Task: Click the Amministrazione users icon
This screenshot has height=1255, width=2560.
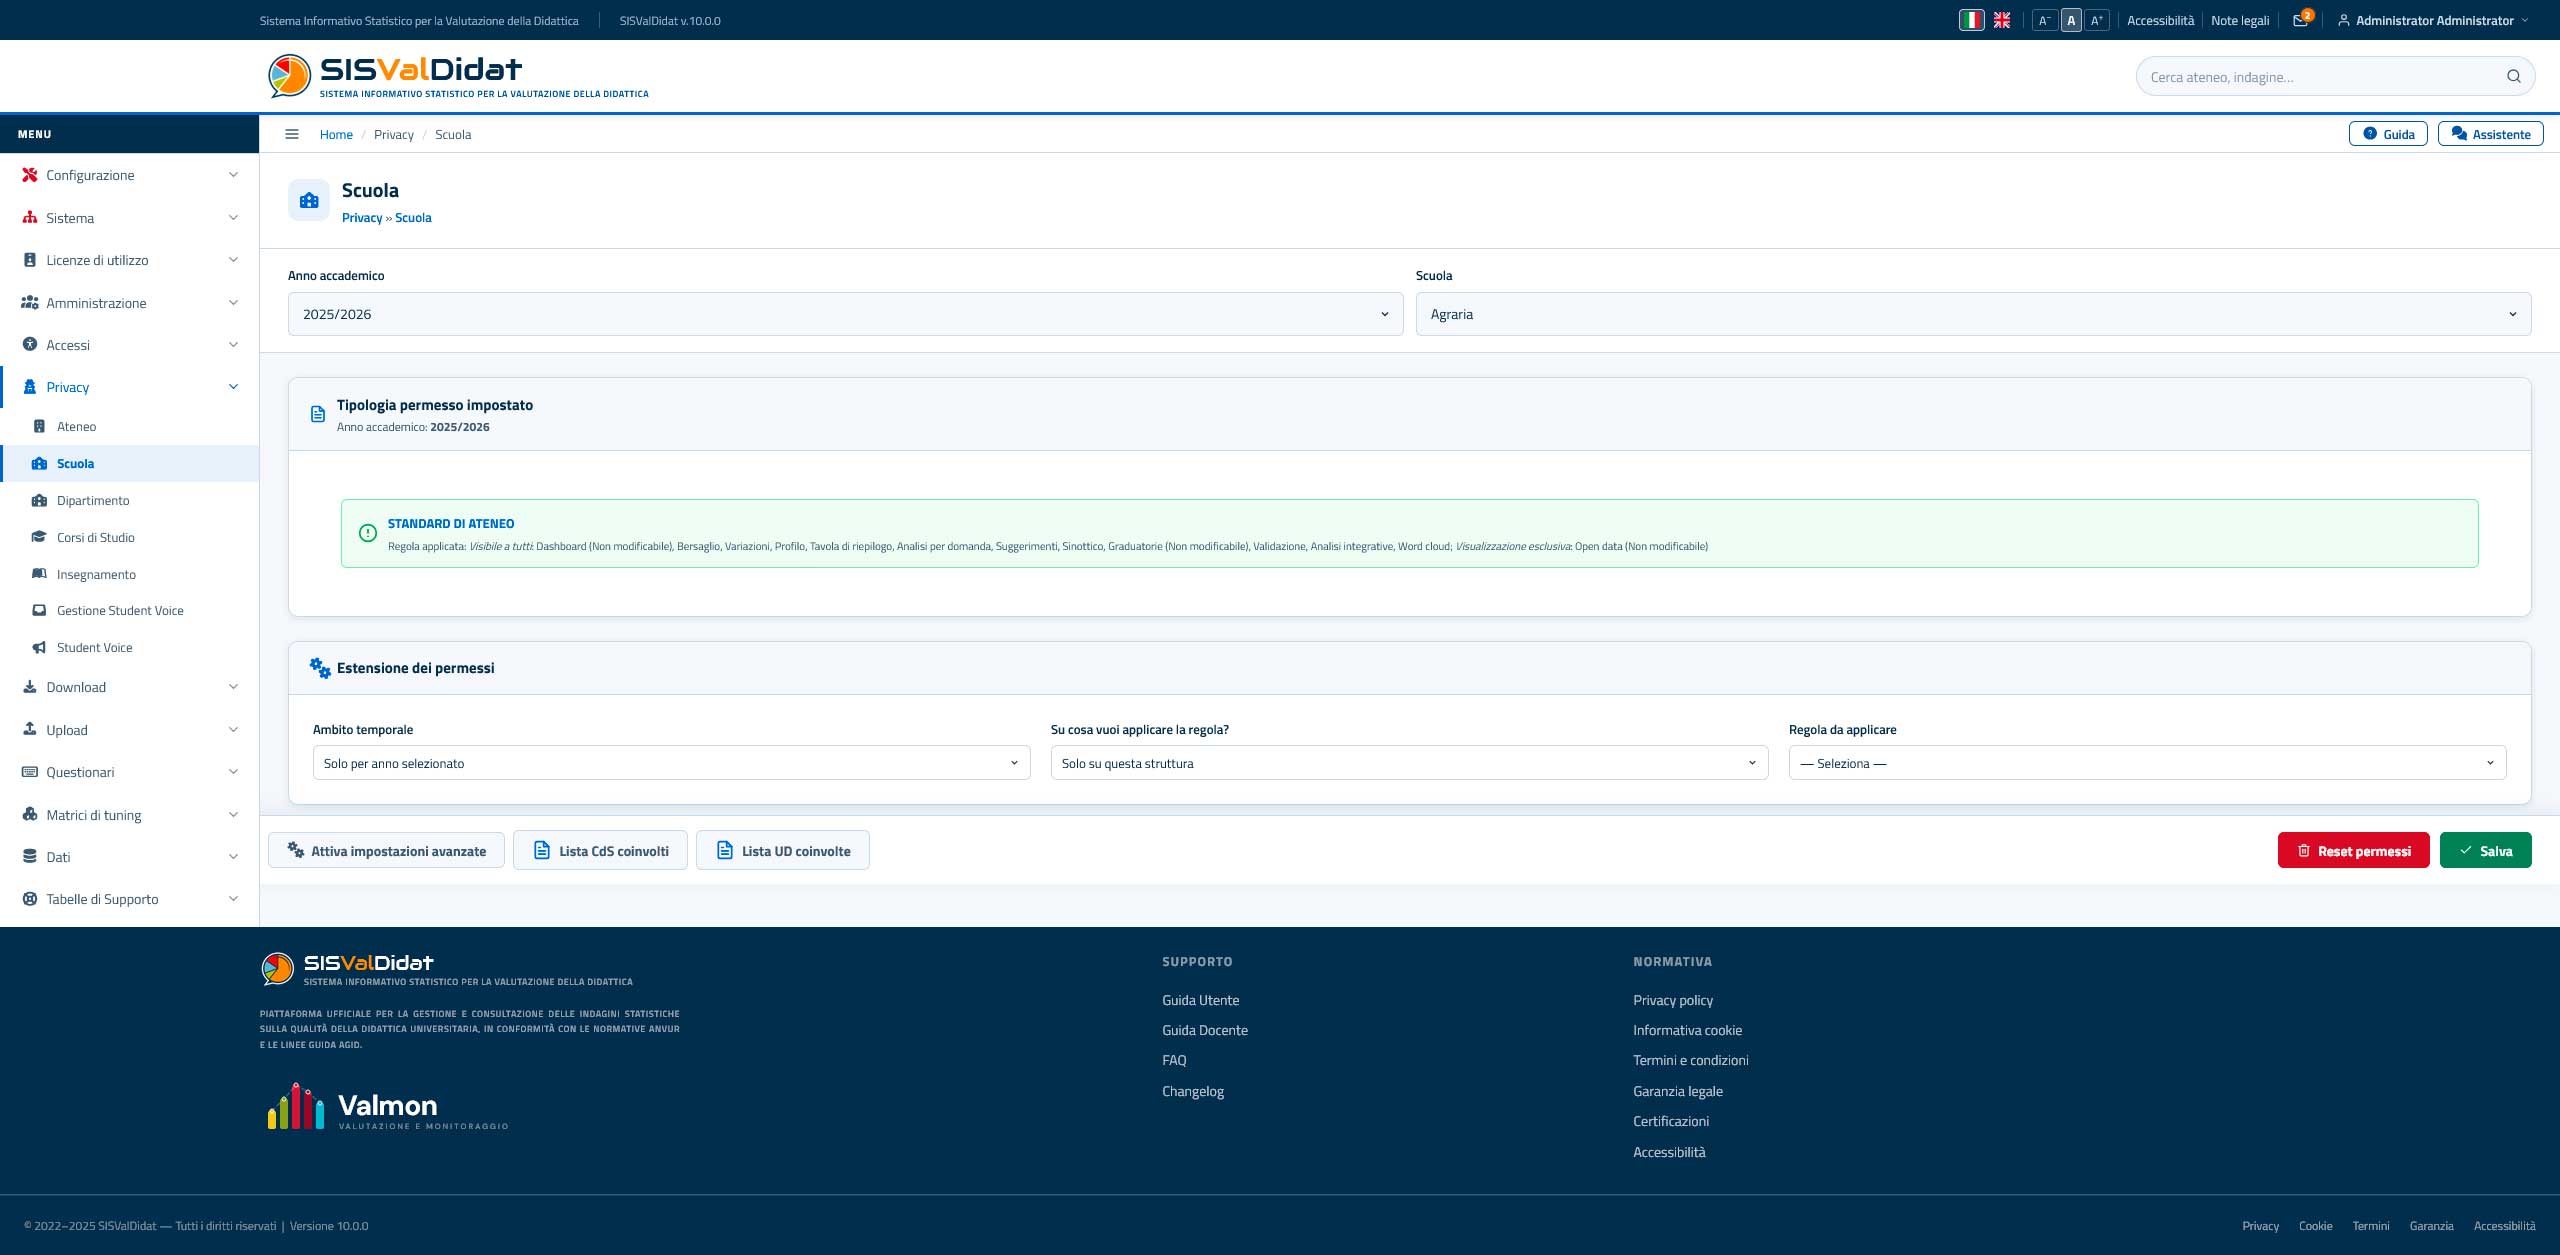Action: point(30,303)
